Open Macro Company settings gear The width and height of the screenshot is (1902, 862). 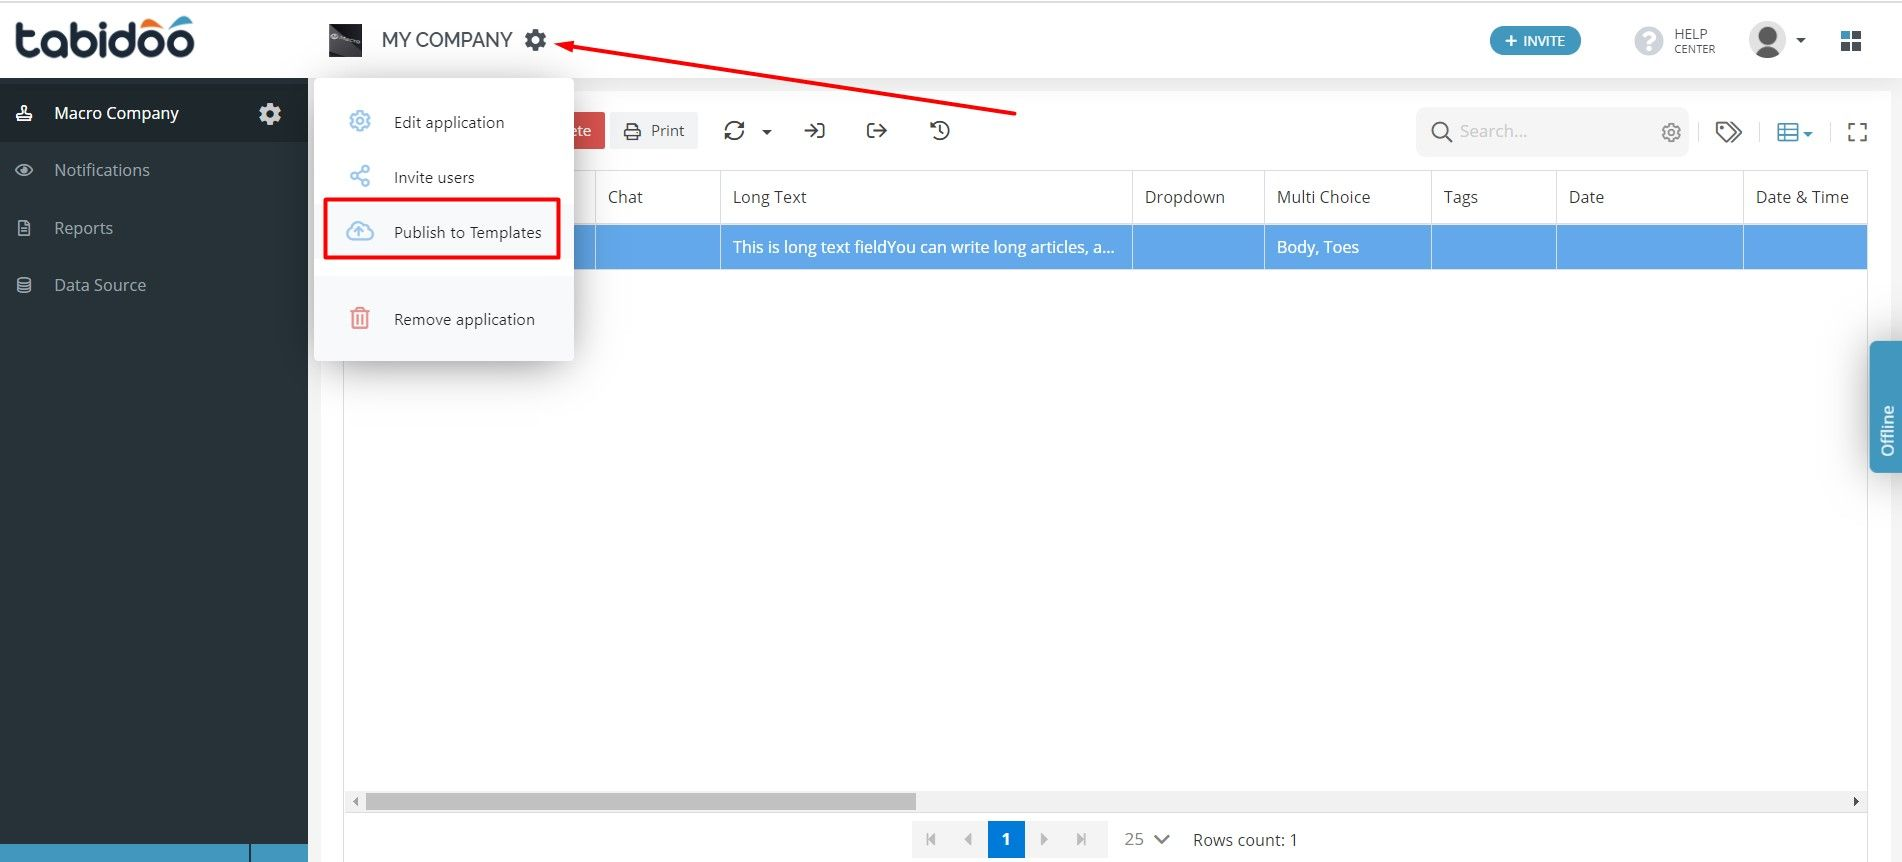270,113
